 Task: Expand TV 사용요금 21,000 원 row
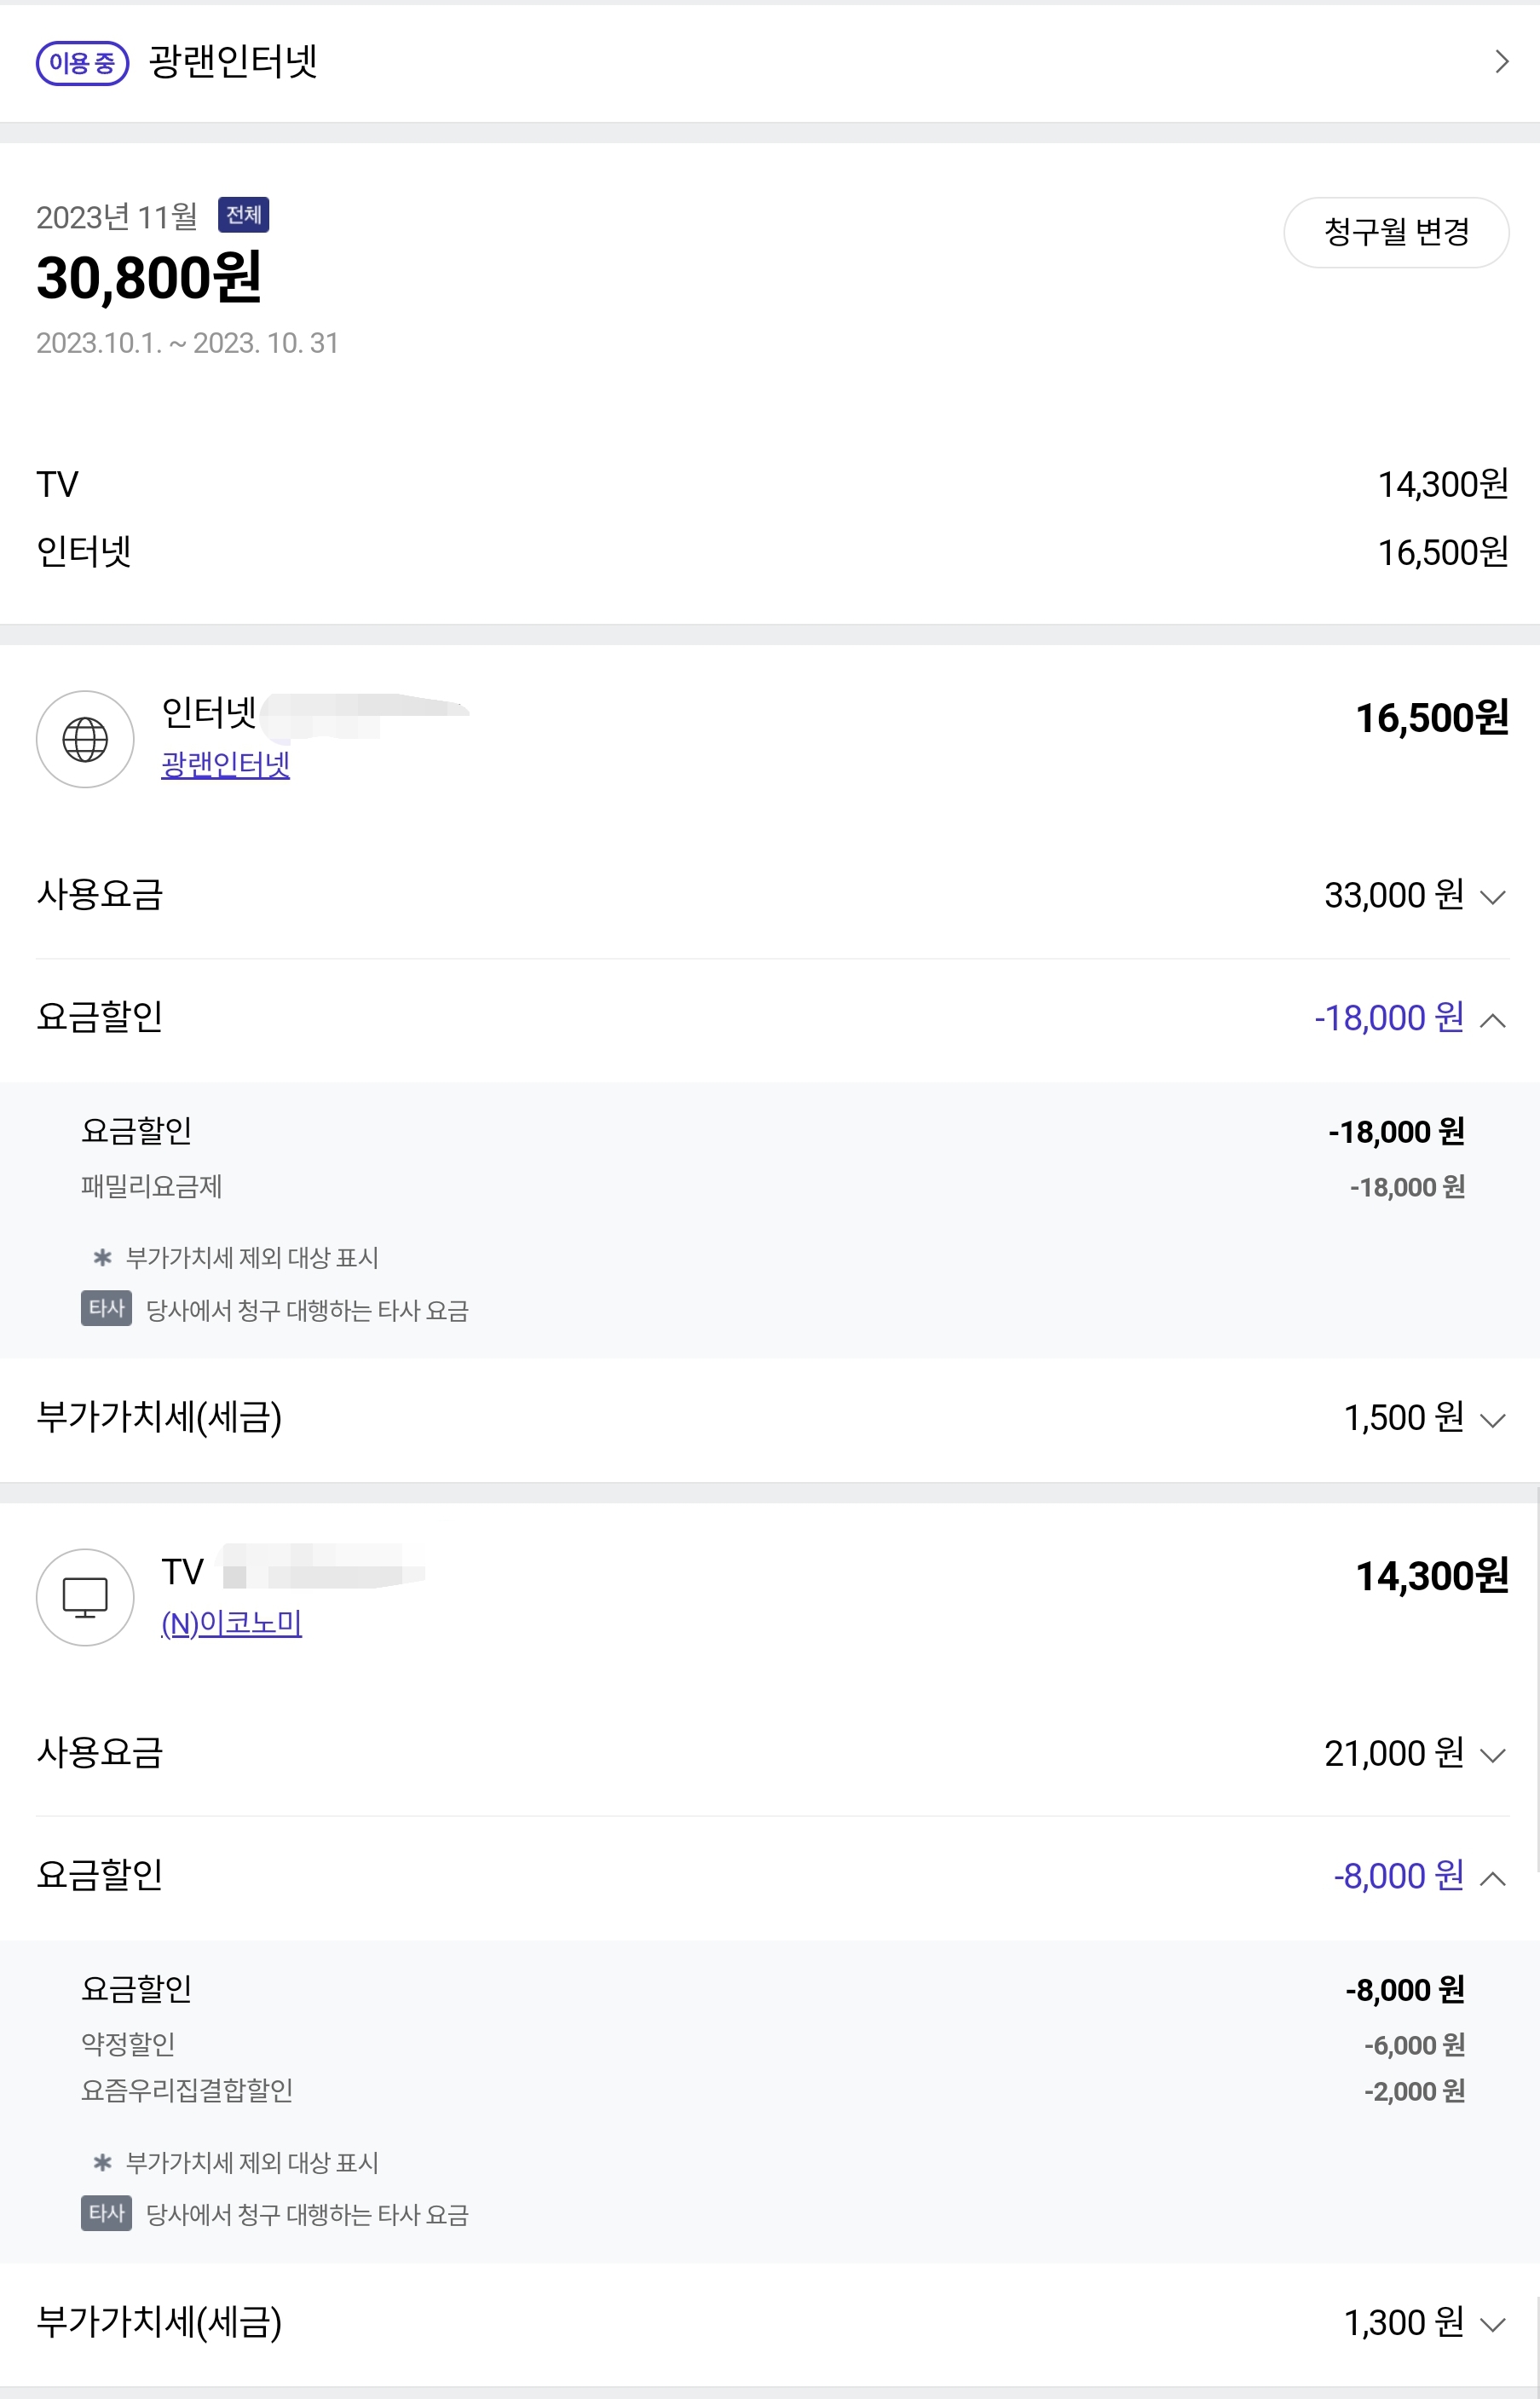tap(1492, 1754)
